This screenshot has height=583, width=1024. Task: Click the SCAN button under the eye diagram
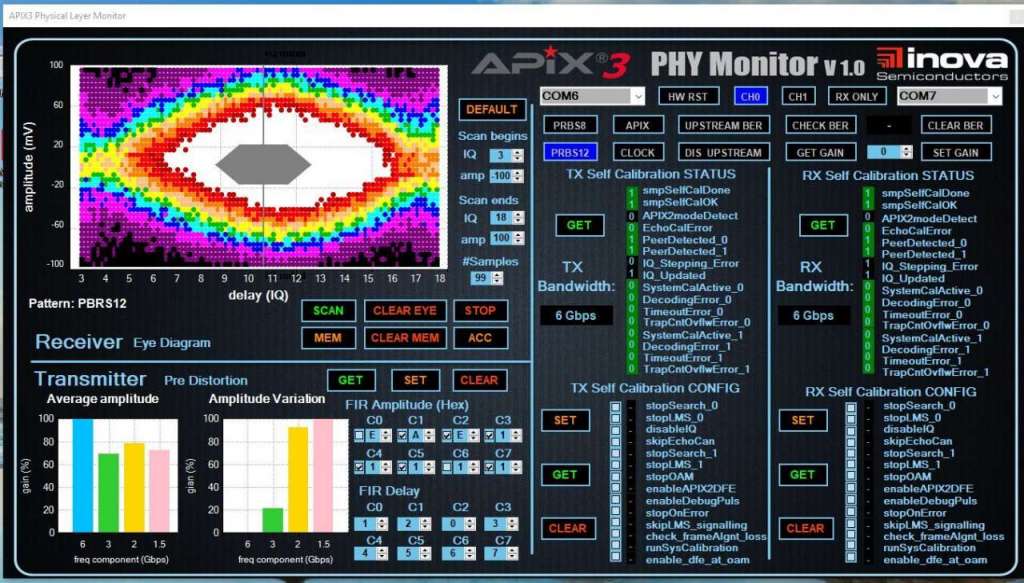(328, 310)
